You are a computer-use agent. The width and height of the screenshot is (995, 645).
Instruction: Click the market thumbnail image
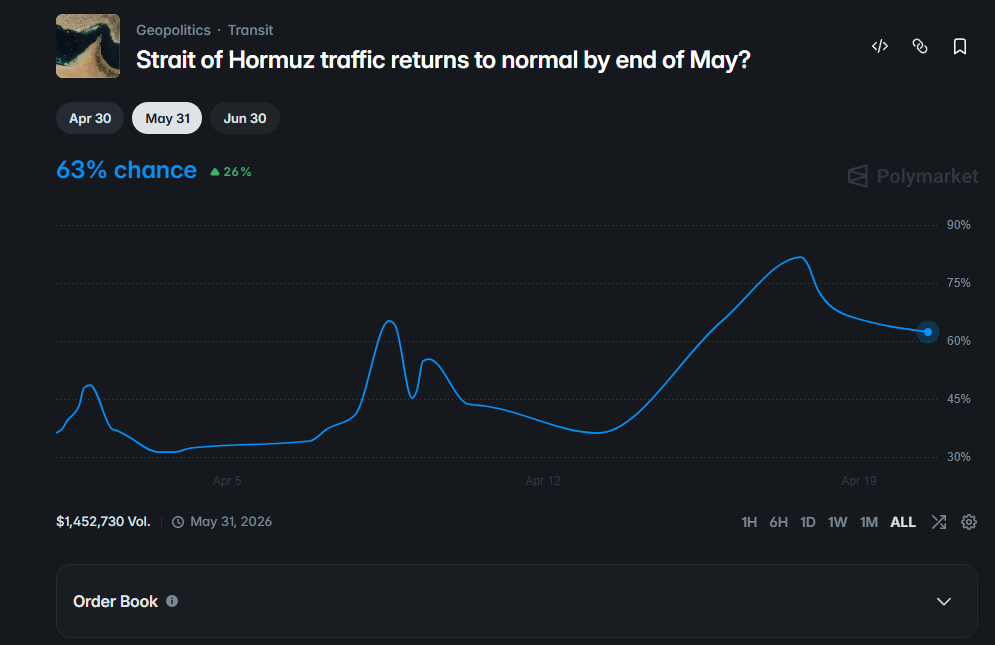click(x=88, y=46)
